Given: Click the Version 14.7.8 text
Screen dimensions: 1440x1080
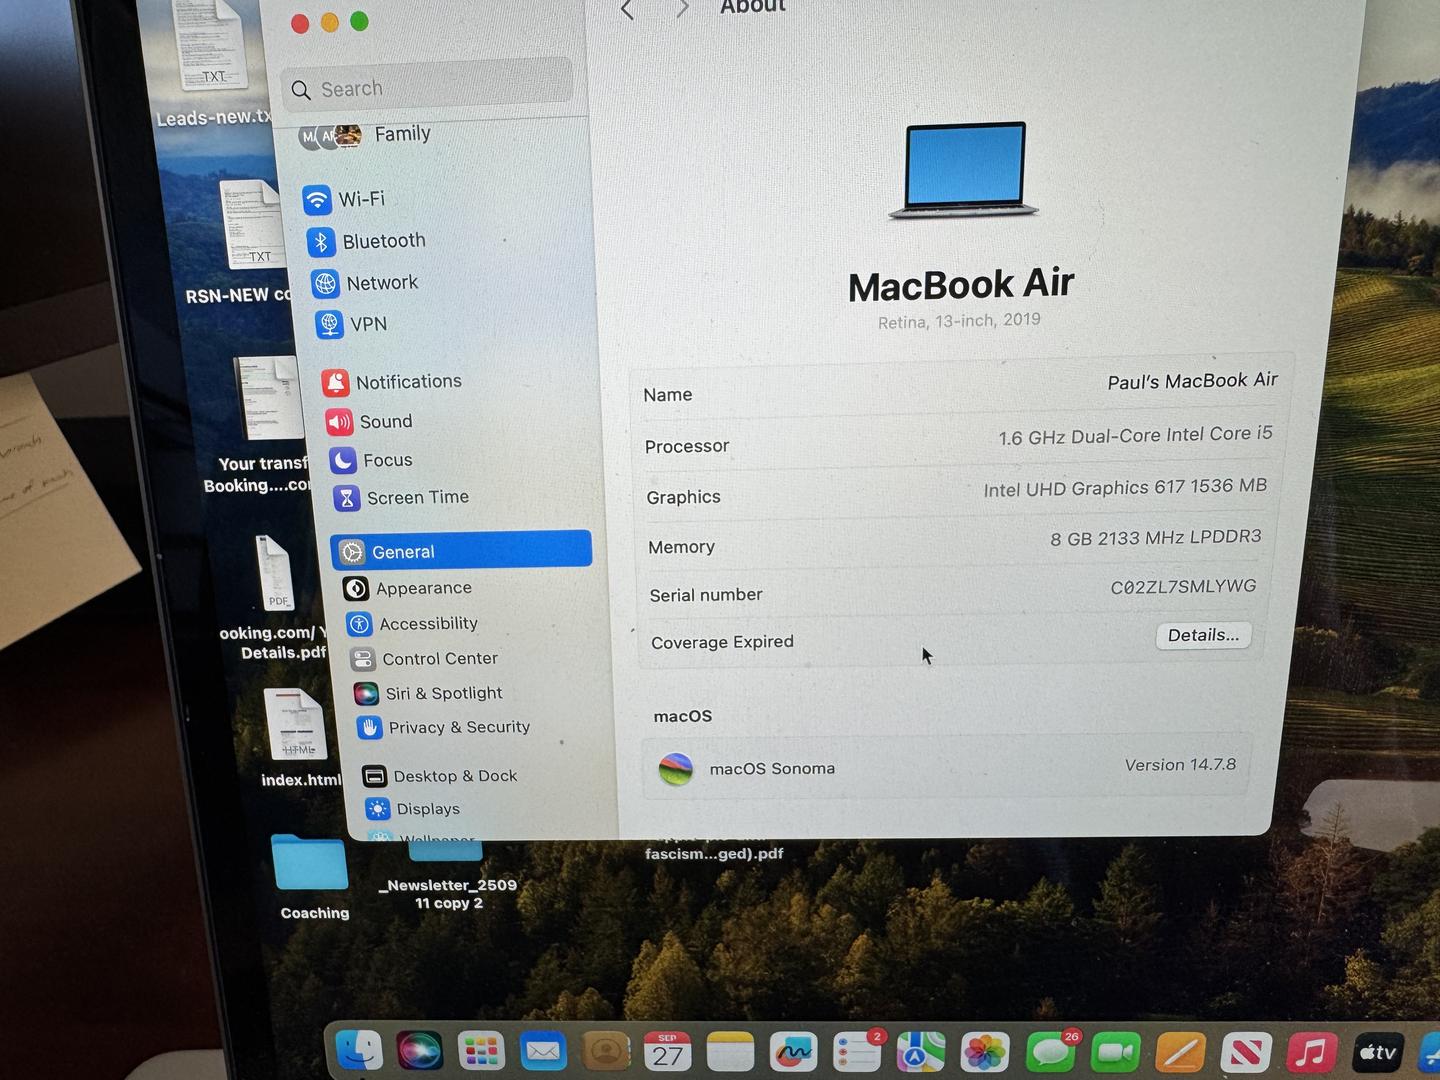Looking at the screenshot, I should tap(1180, 765).
